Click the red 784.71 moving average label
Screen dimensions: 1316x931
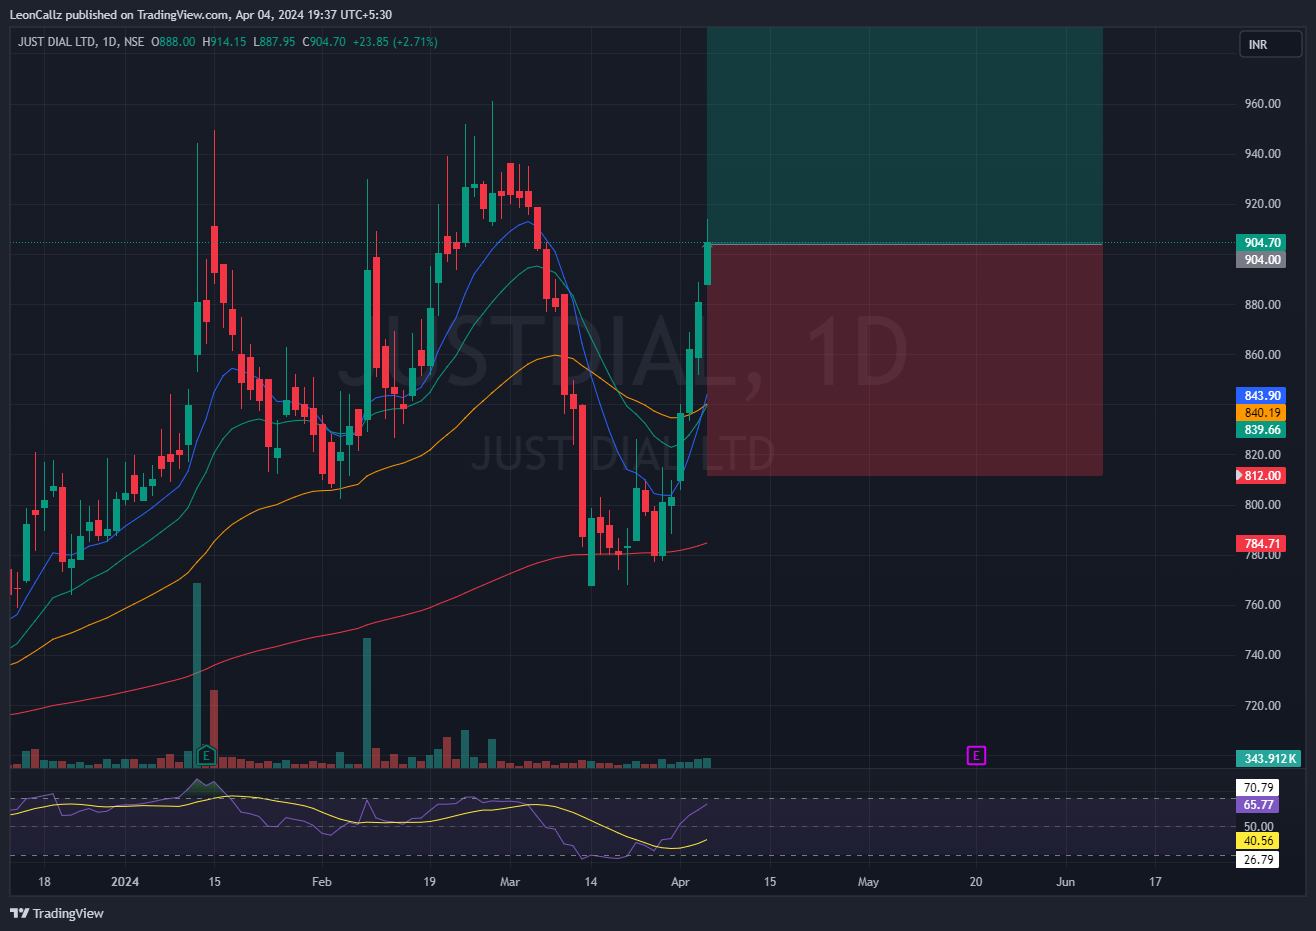click(x=1262, y=544)
